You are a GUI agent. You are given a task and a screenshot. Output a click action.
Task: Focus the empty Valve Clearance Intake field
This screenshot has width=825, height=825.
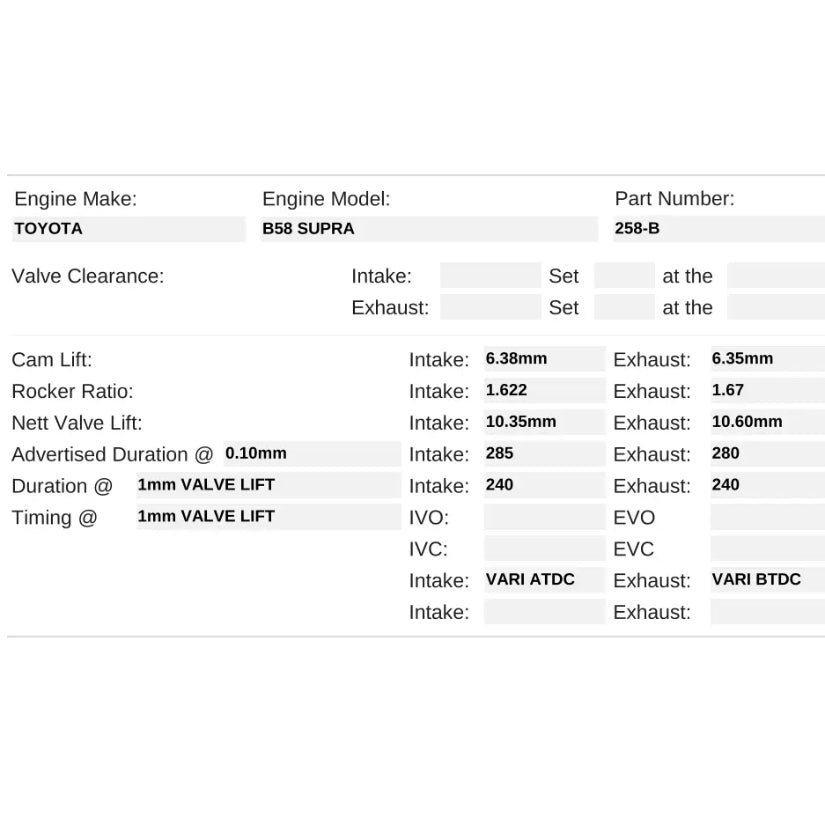[x=489, y=276]
